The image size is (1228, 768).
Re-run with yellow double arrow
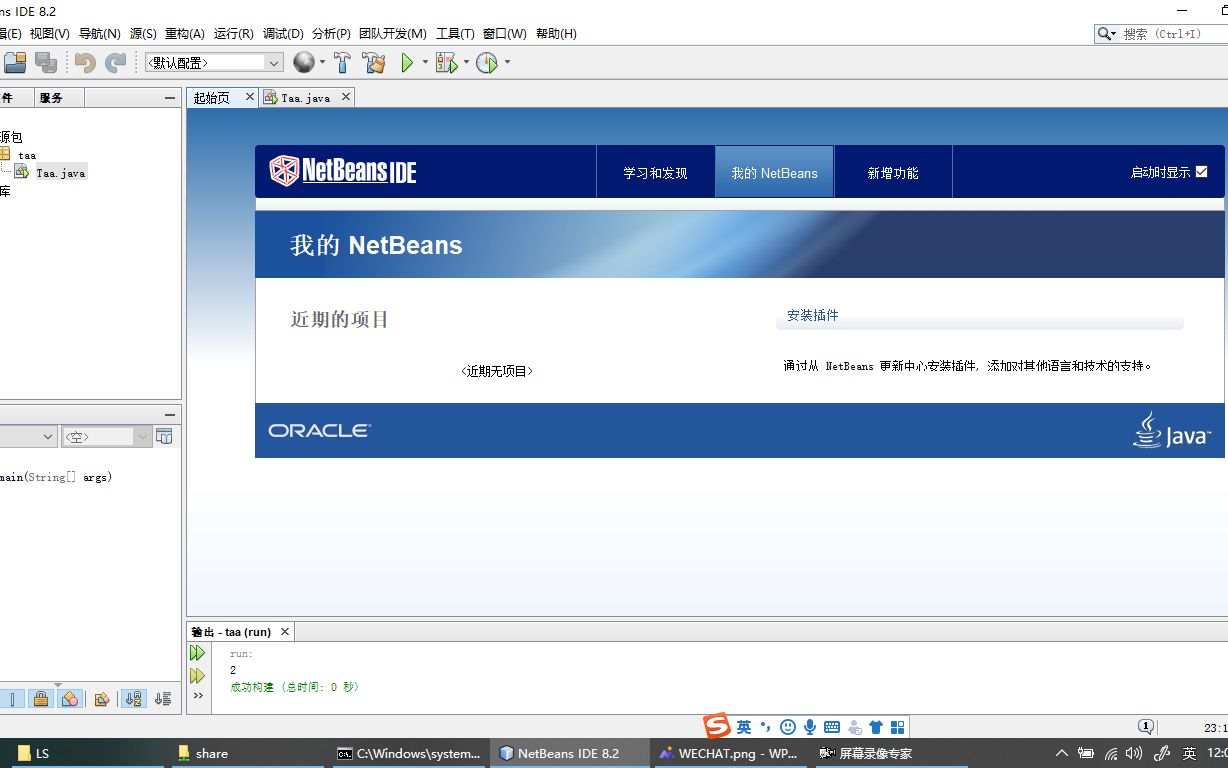[x=197, y=676]
